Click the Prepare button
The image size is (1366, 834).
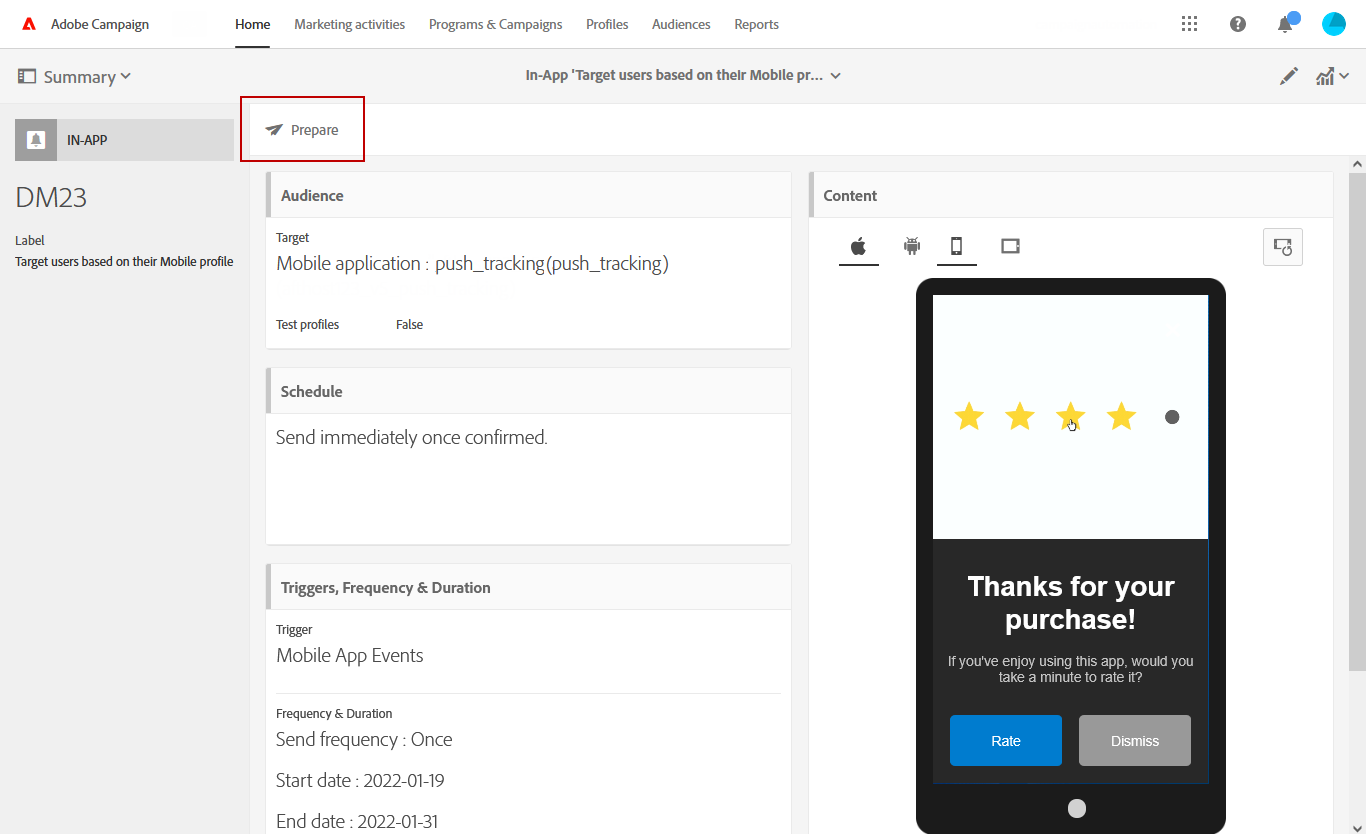[302, 130]
